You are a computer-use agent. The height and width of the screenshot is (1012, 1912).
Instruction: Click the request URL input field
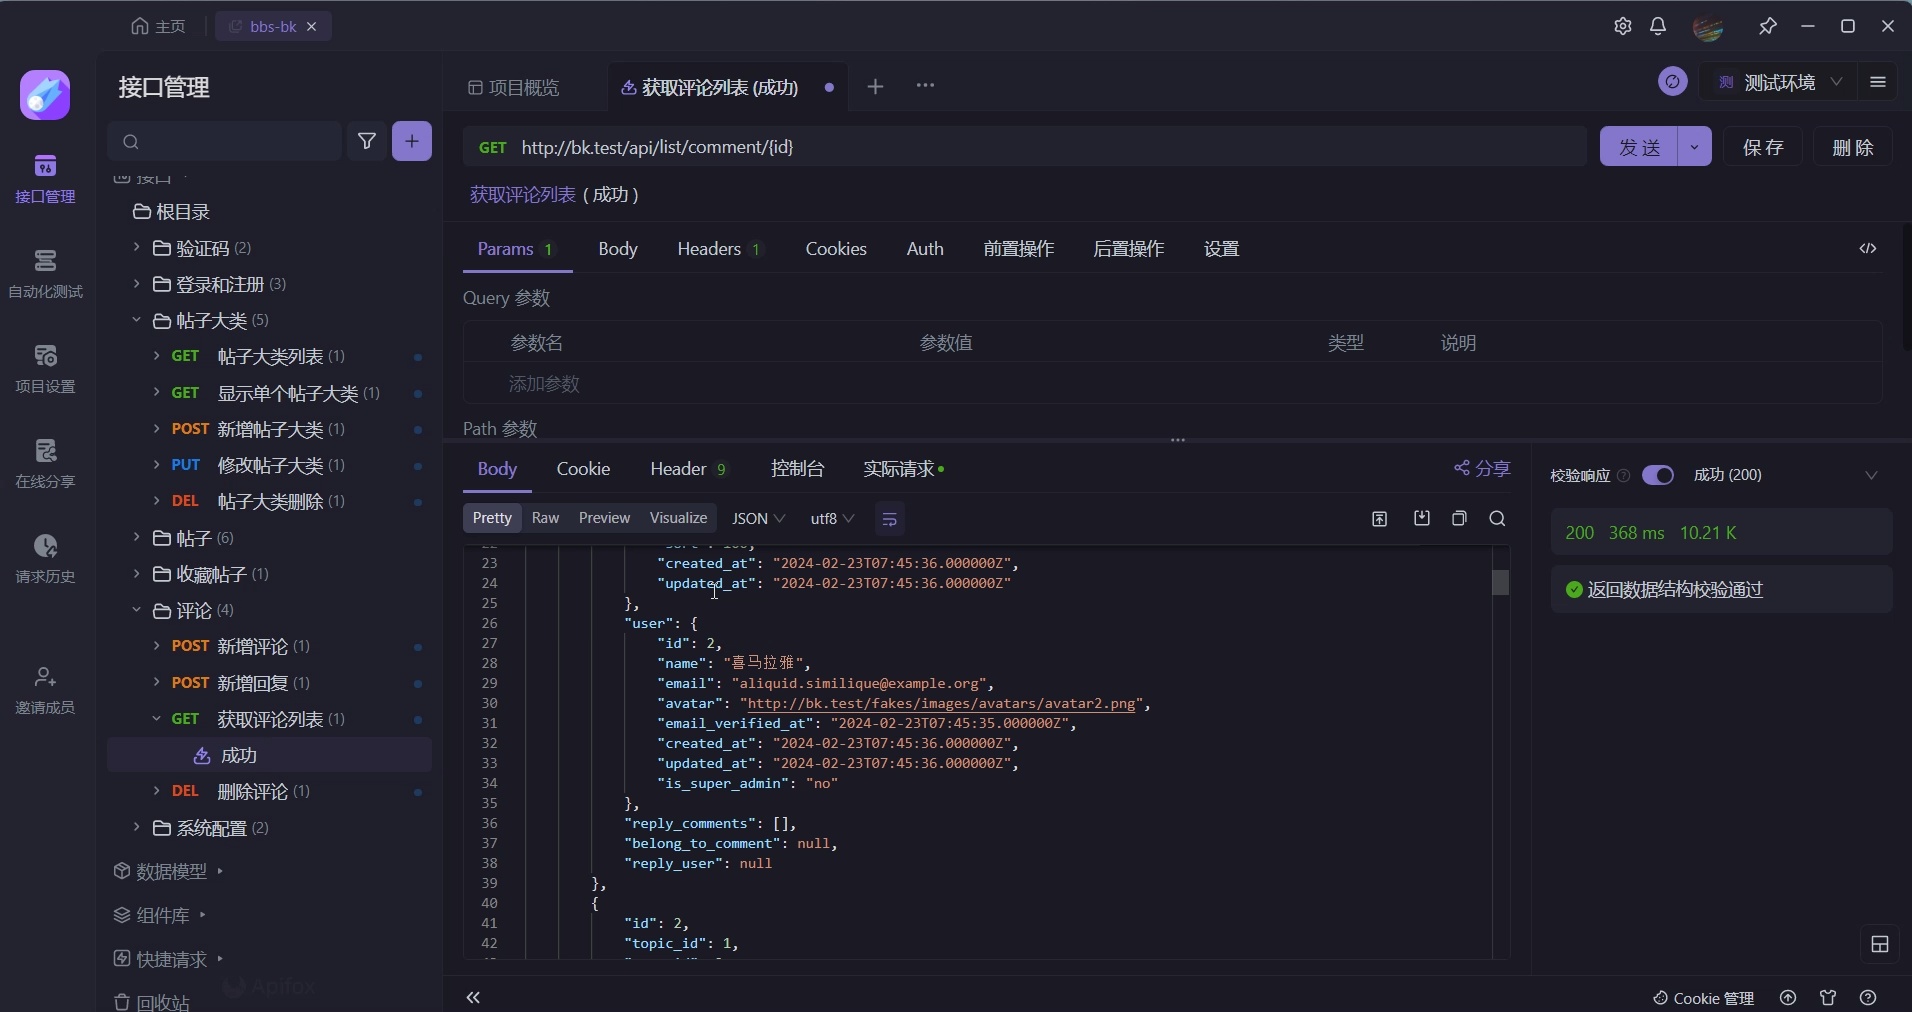tap(900, 147)
